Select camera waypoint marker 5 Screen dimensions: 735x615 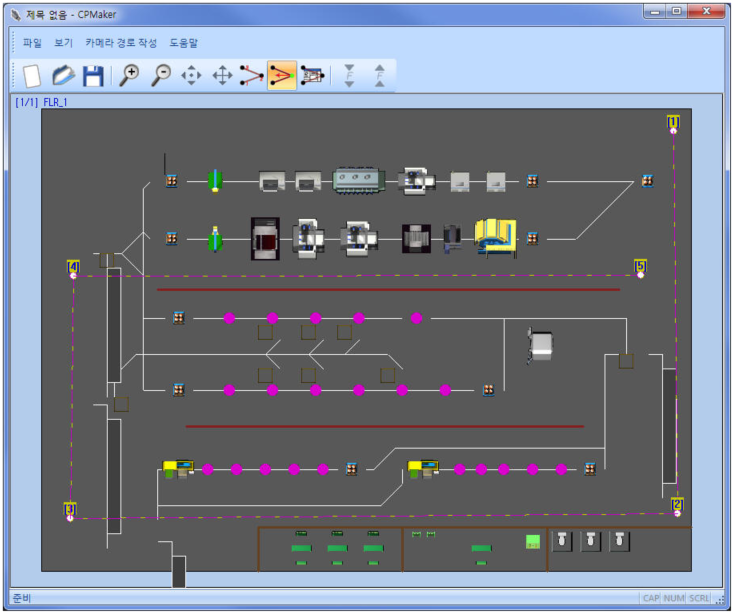pos(640,267)
